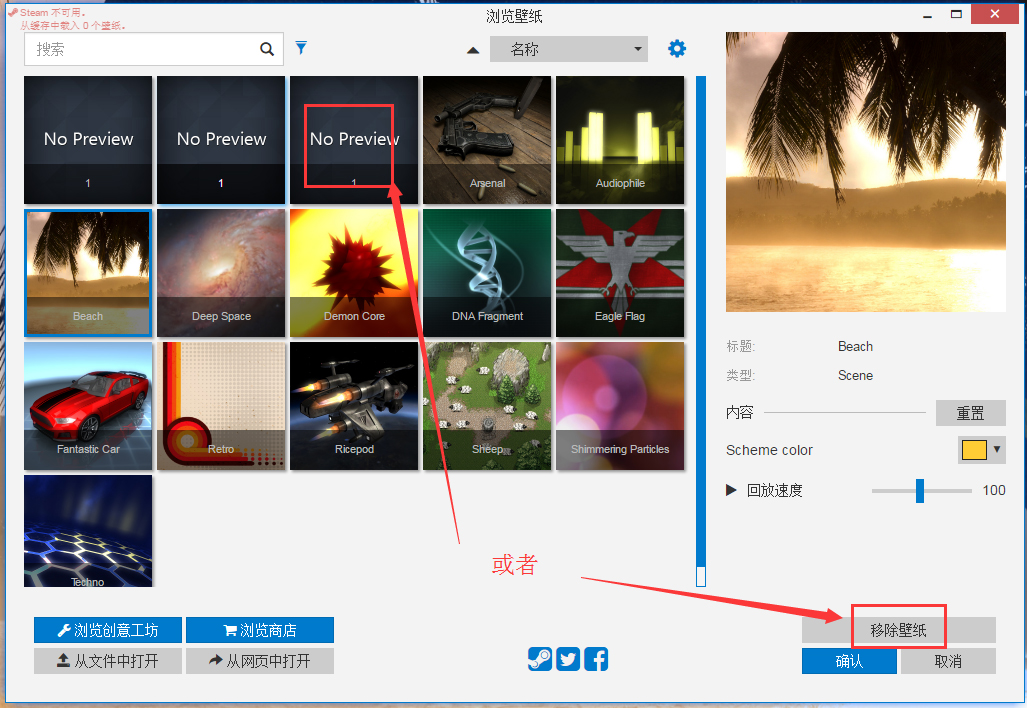This screenshot has width=1027, height=708.
Task: Select the Demon Core wallpaper
Action: click(x=354, y=273)
